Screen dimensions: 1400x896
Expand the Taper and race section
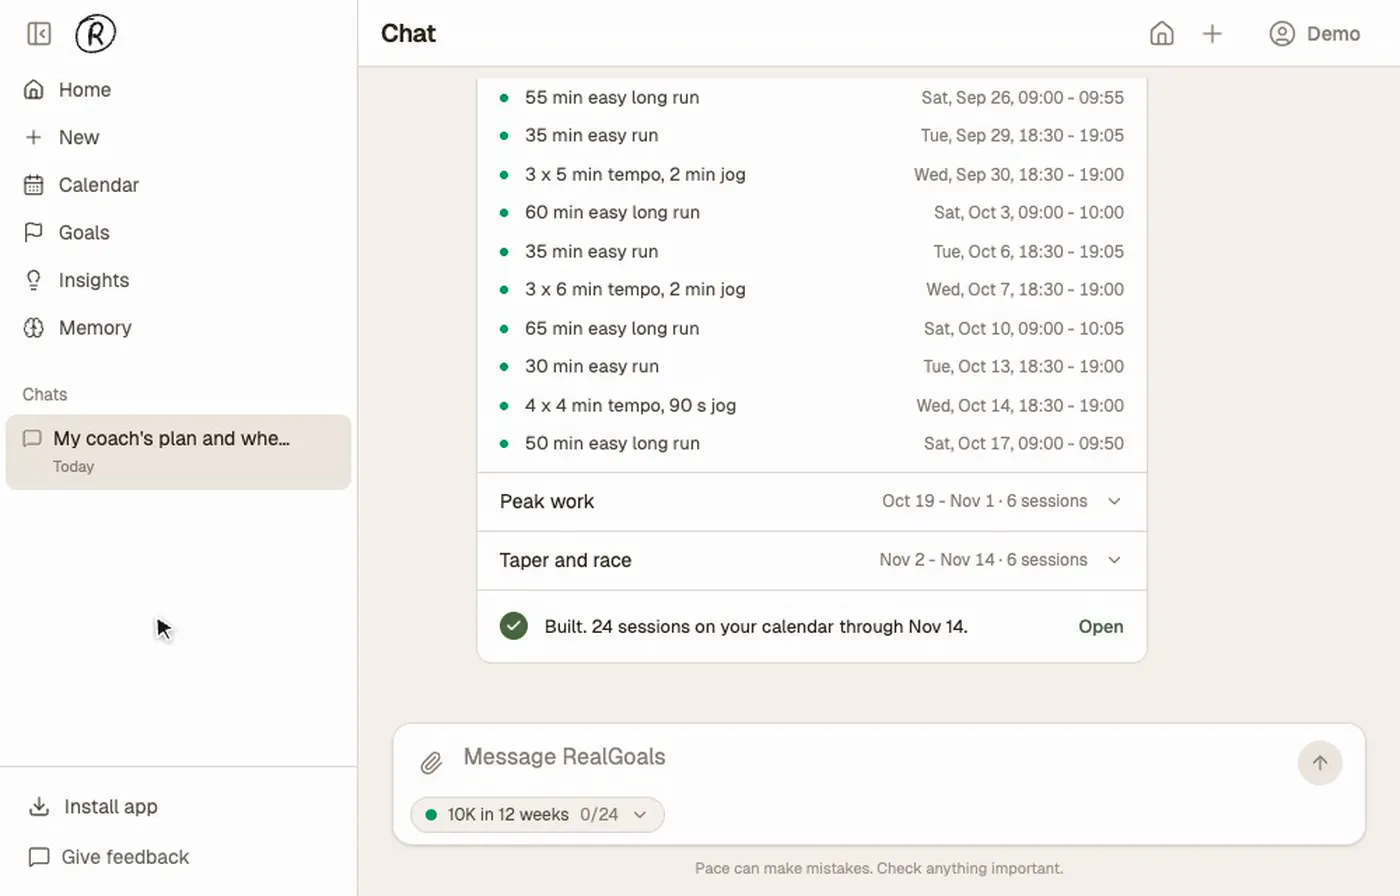(x=812, y=560)
